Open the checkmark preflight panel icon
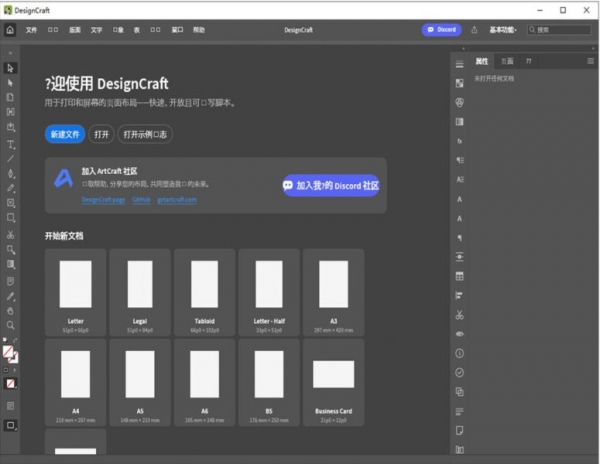Image resolution: width=600 pixels, height=464 pixels. pos(460,373)
